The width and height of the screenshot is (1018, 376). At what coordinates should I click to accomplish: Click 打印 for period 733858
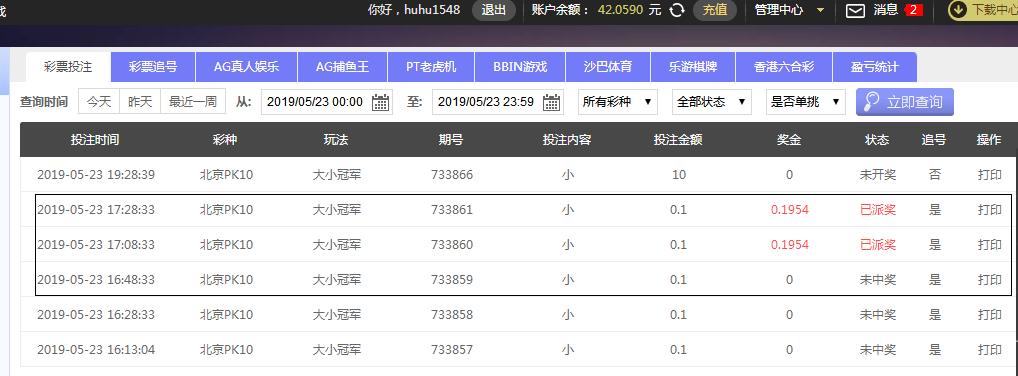pyautogui.click(x=989, y=315)
